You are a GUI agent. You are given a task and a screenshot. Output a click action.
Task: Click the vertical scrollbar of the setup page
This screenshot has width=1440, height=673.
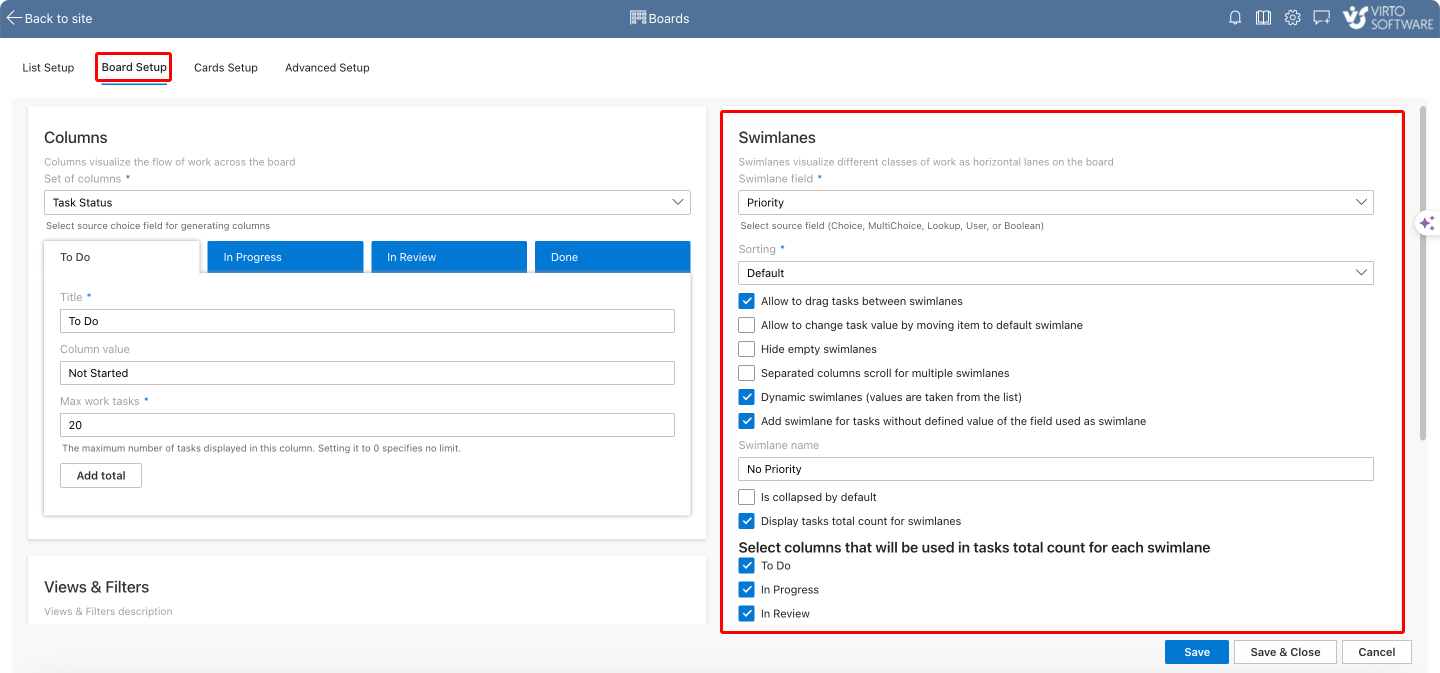[x=1423, y=275]
